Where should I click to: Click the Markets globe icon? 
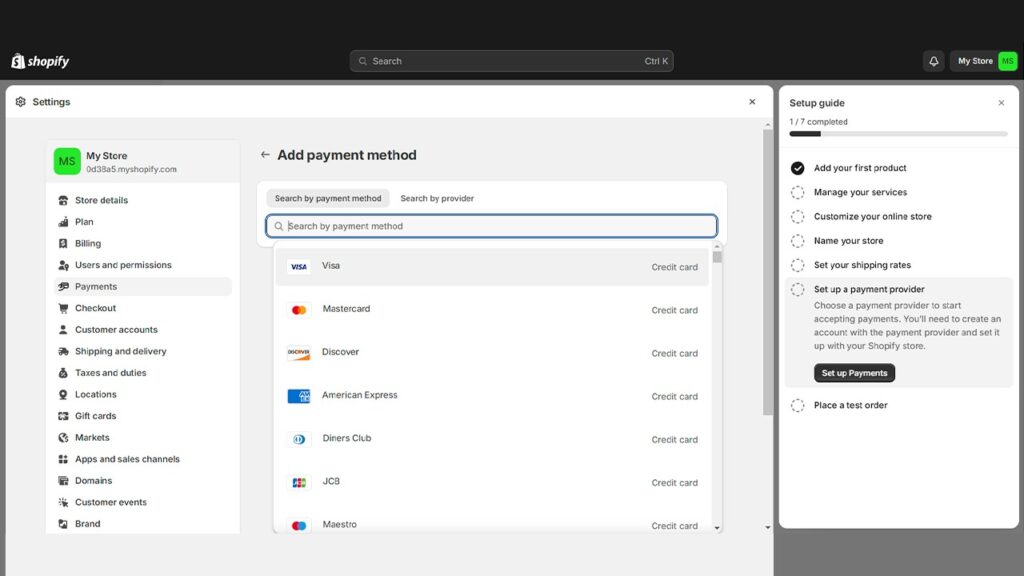point(63,437)
